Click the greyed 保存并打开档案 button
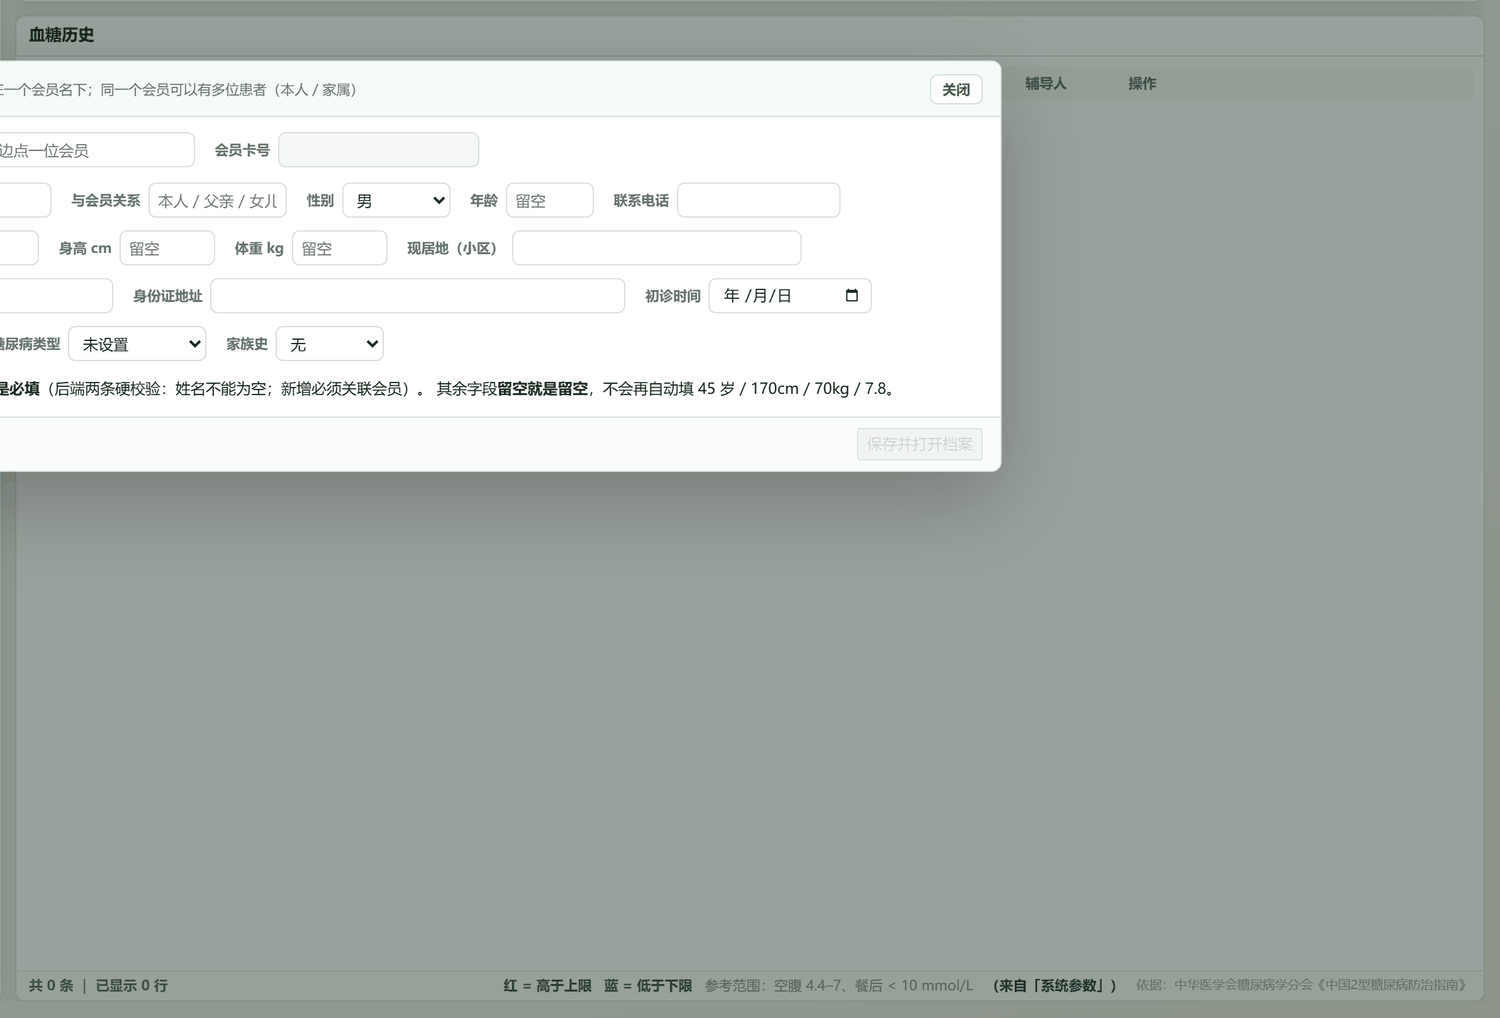The image size is (1500, 1018). click(x=919, y=444)
